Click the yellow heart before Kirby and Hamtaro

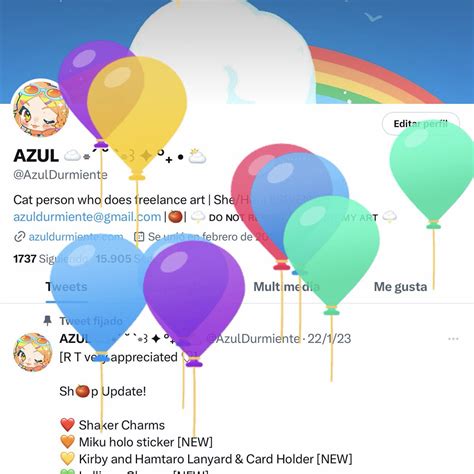pos(67,459)
